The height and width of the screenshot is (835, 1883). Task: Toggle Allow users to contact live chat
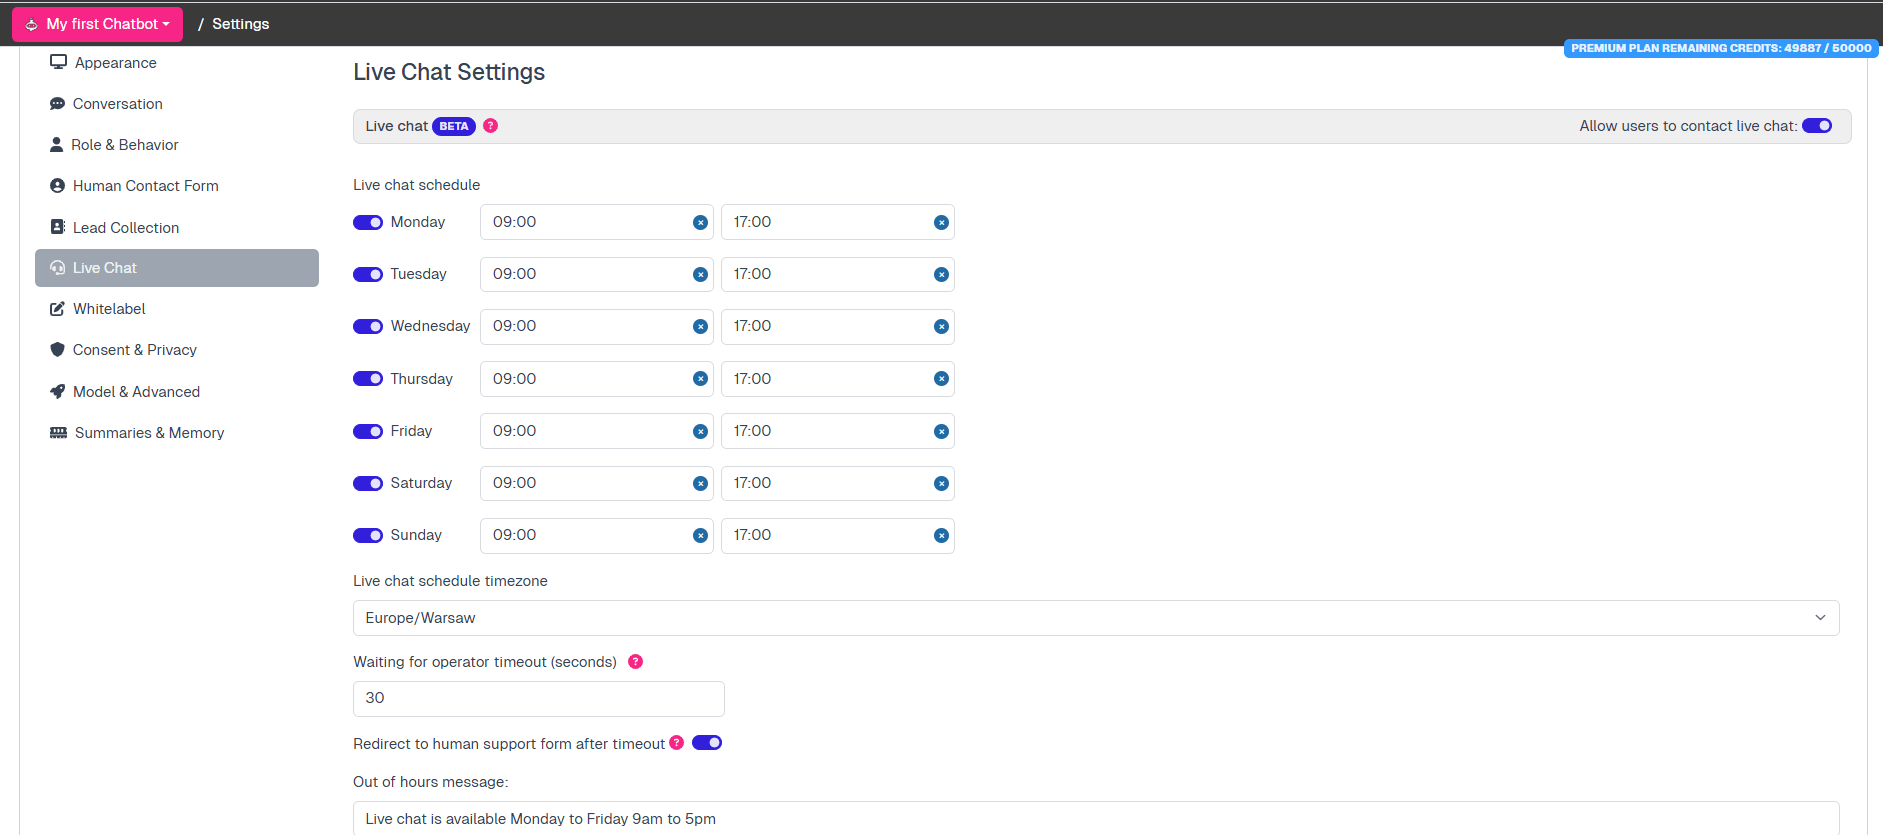click(x=1816, y=126)
